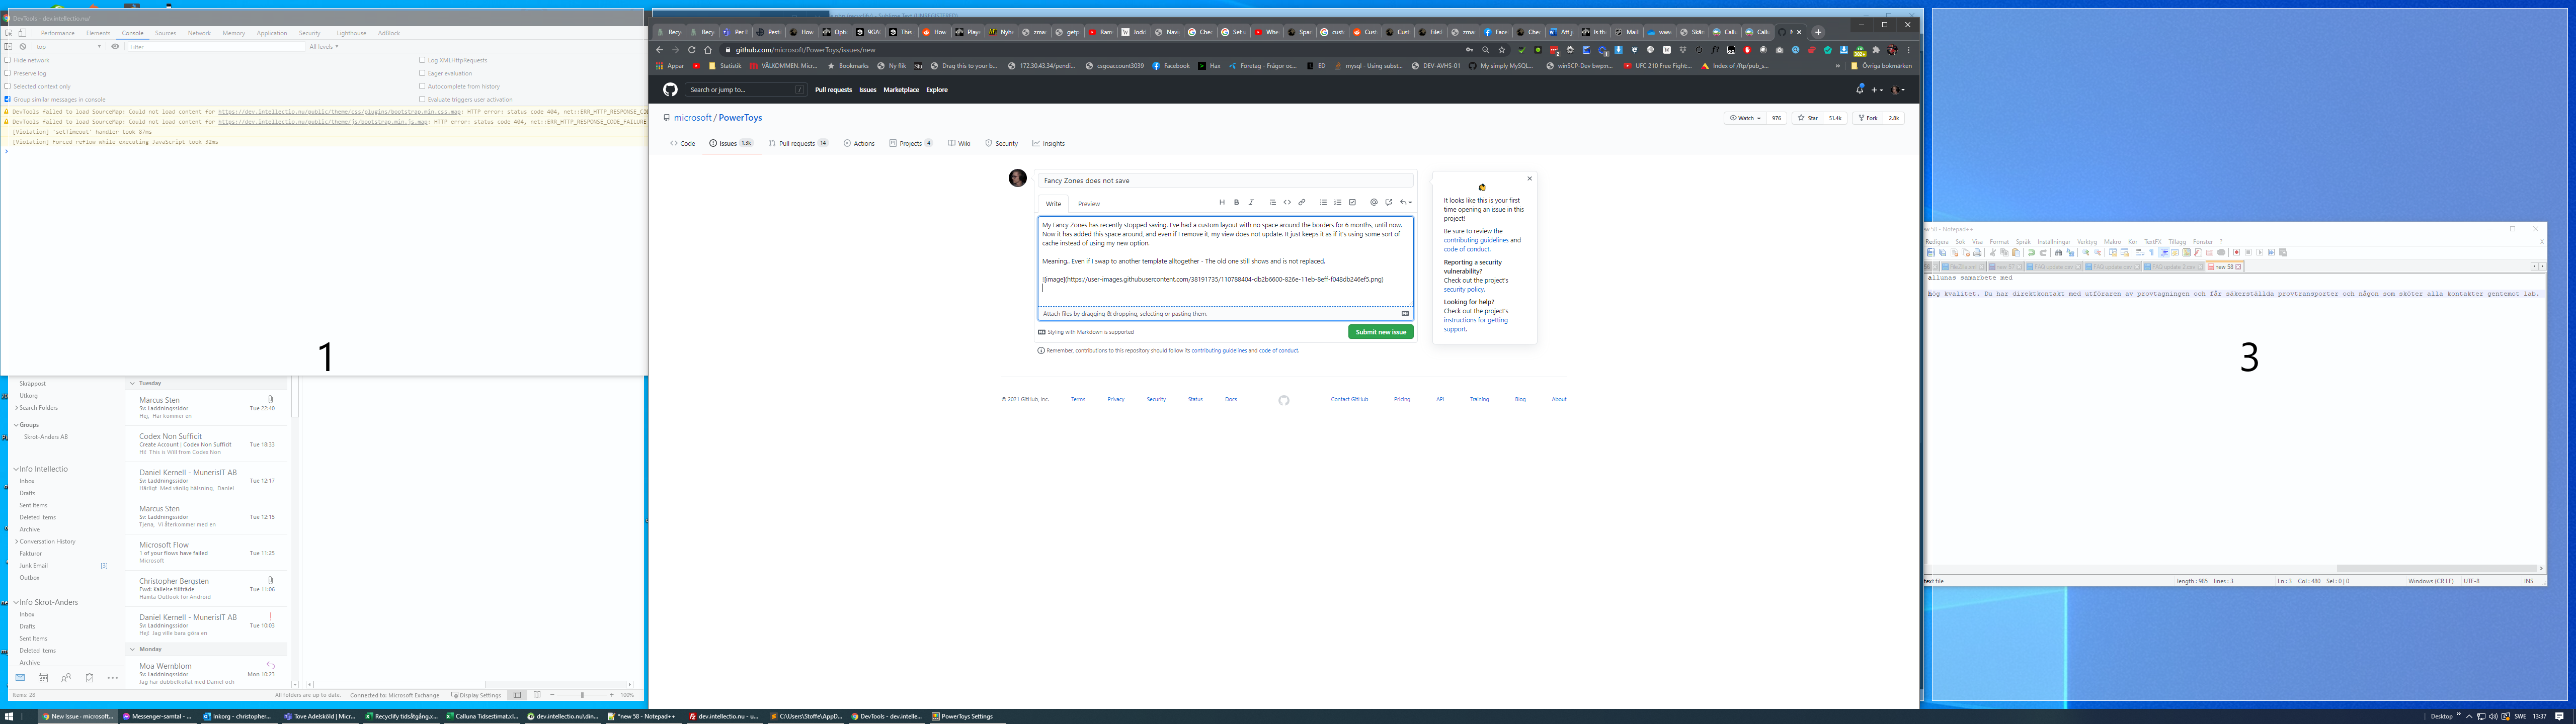Clear the DevTools console
Viewport: 2576px width, 724px height.
click(x=23, y=46)
